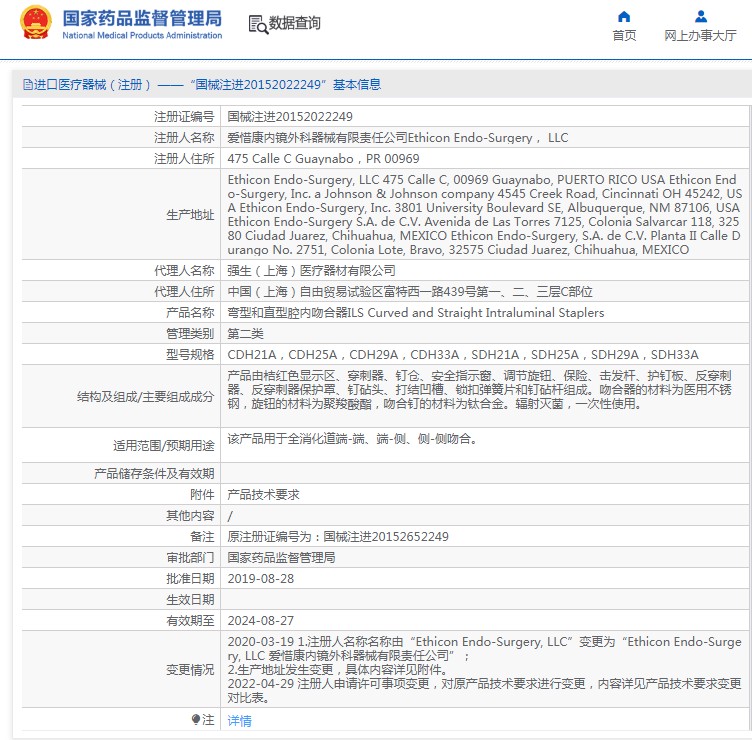Click address 475 Calle C Guaynabo value
The image size is (752, 740).
tap(323, 159)
